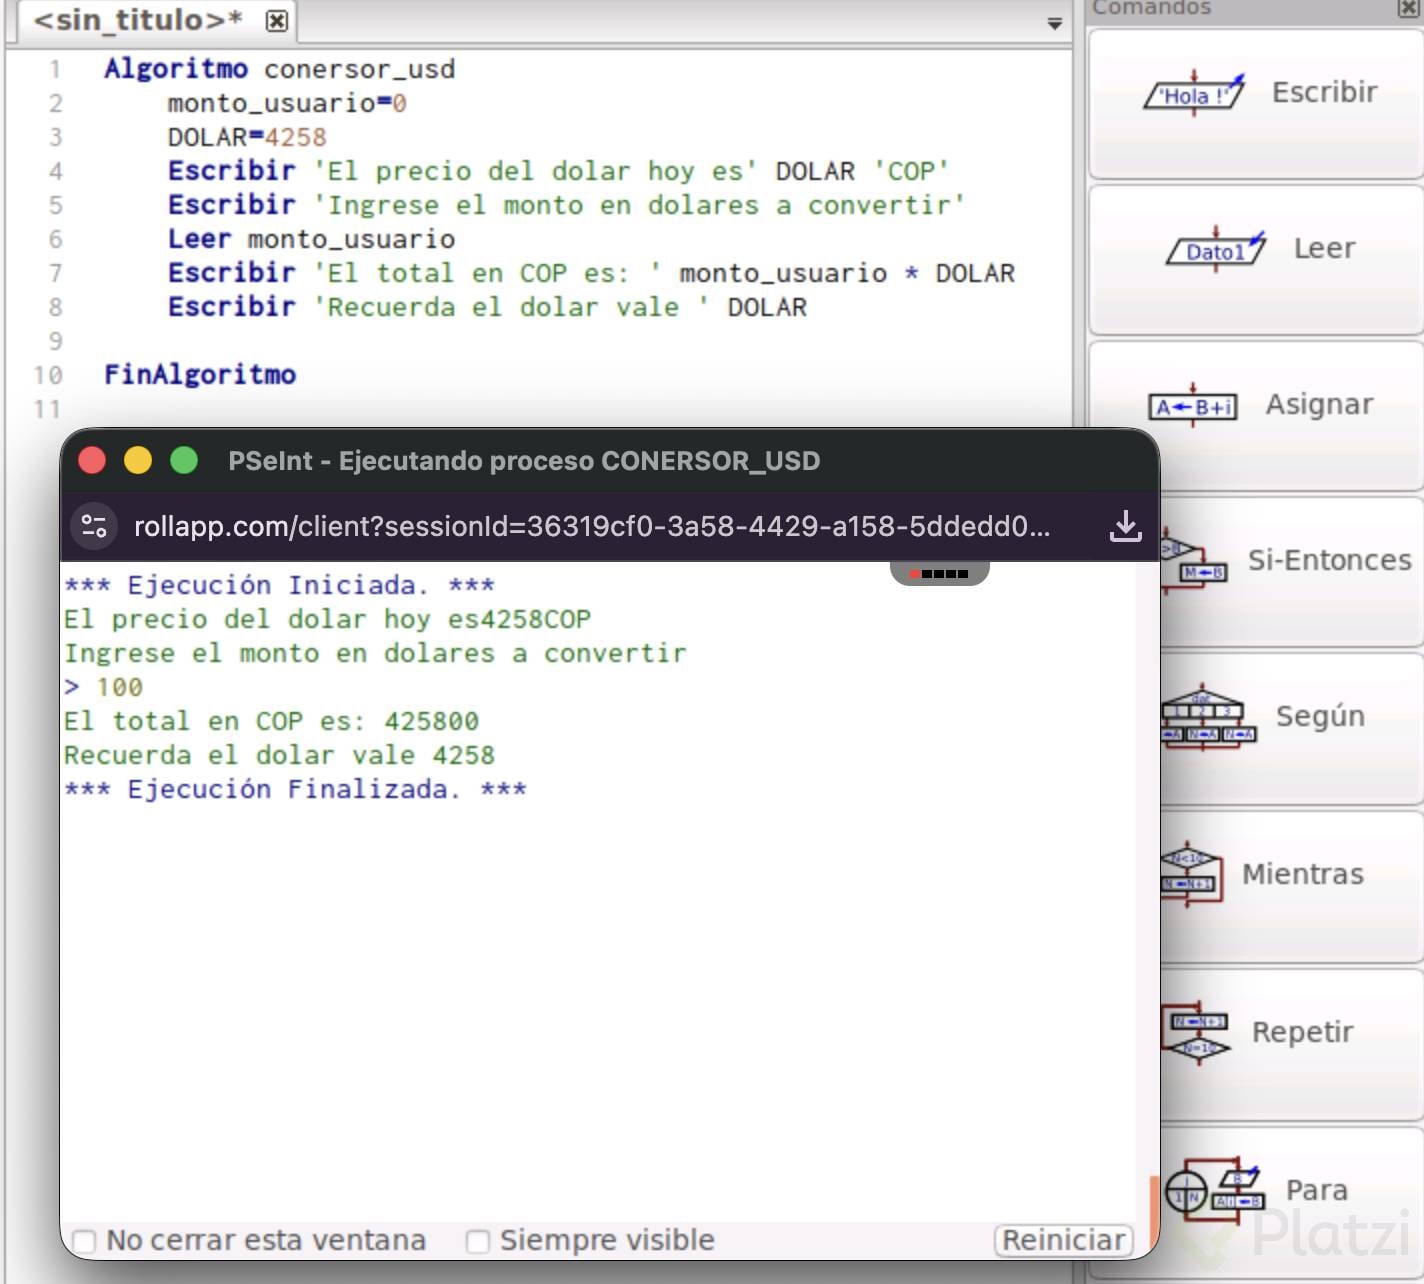Click the recording indicator pill on console
The image size is (1424, 1284).
tap(939, 573)
